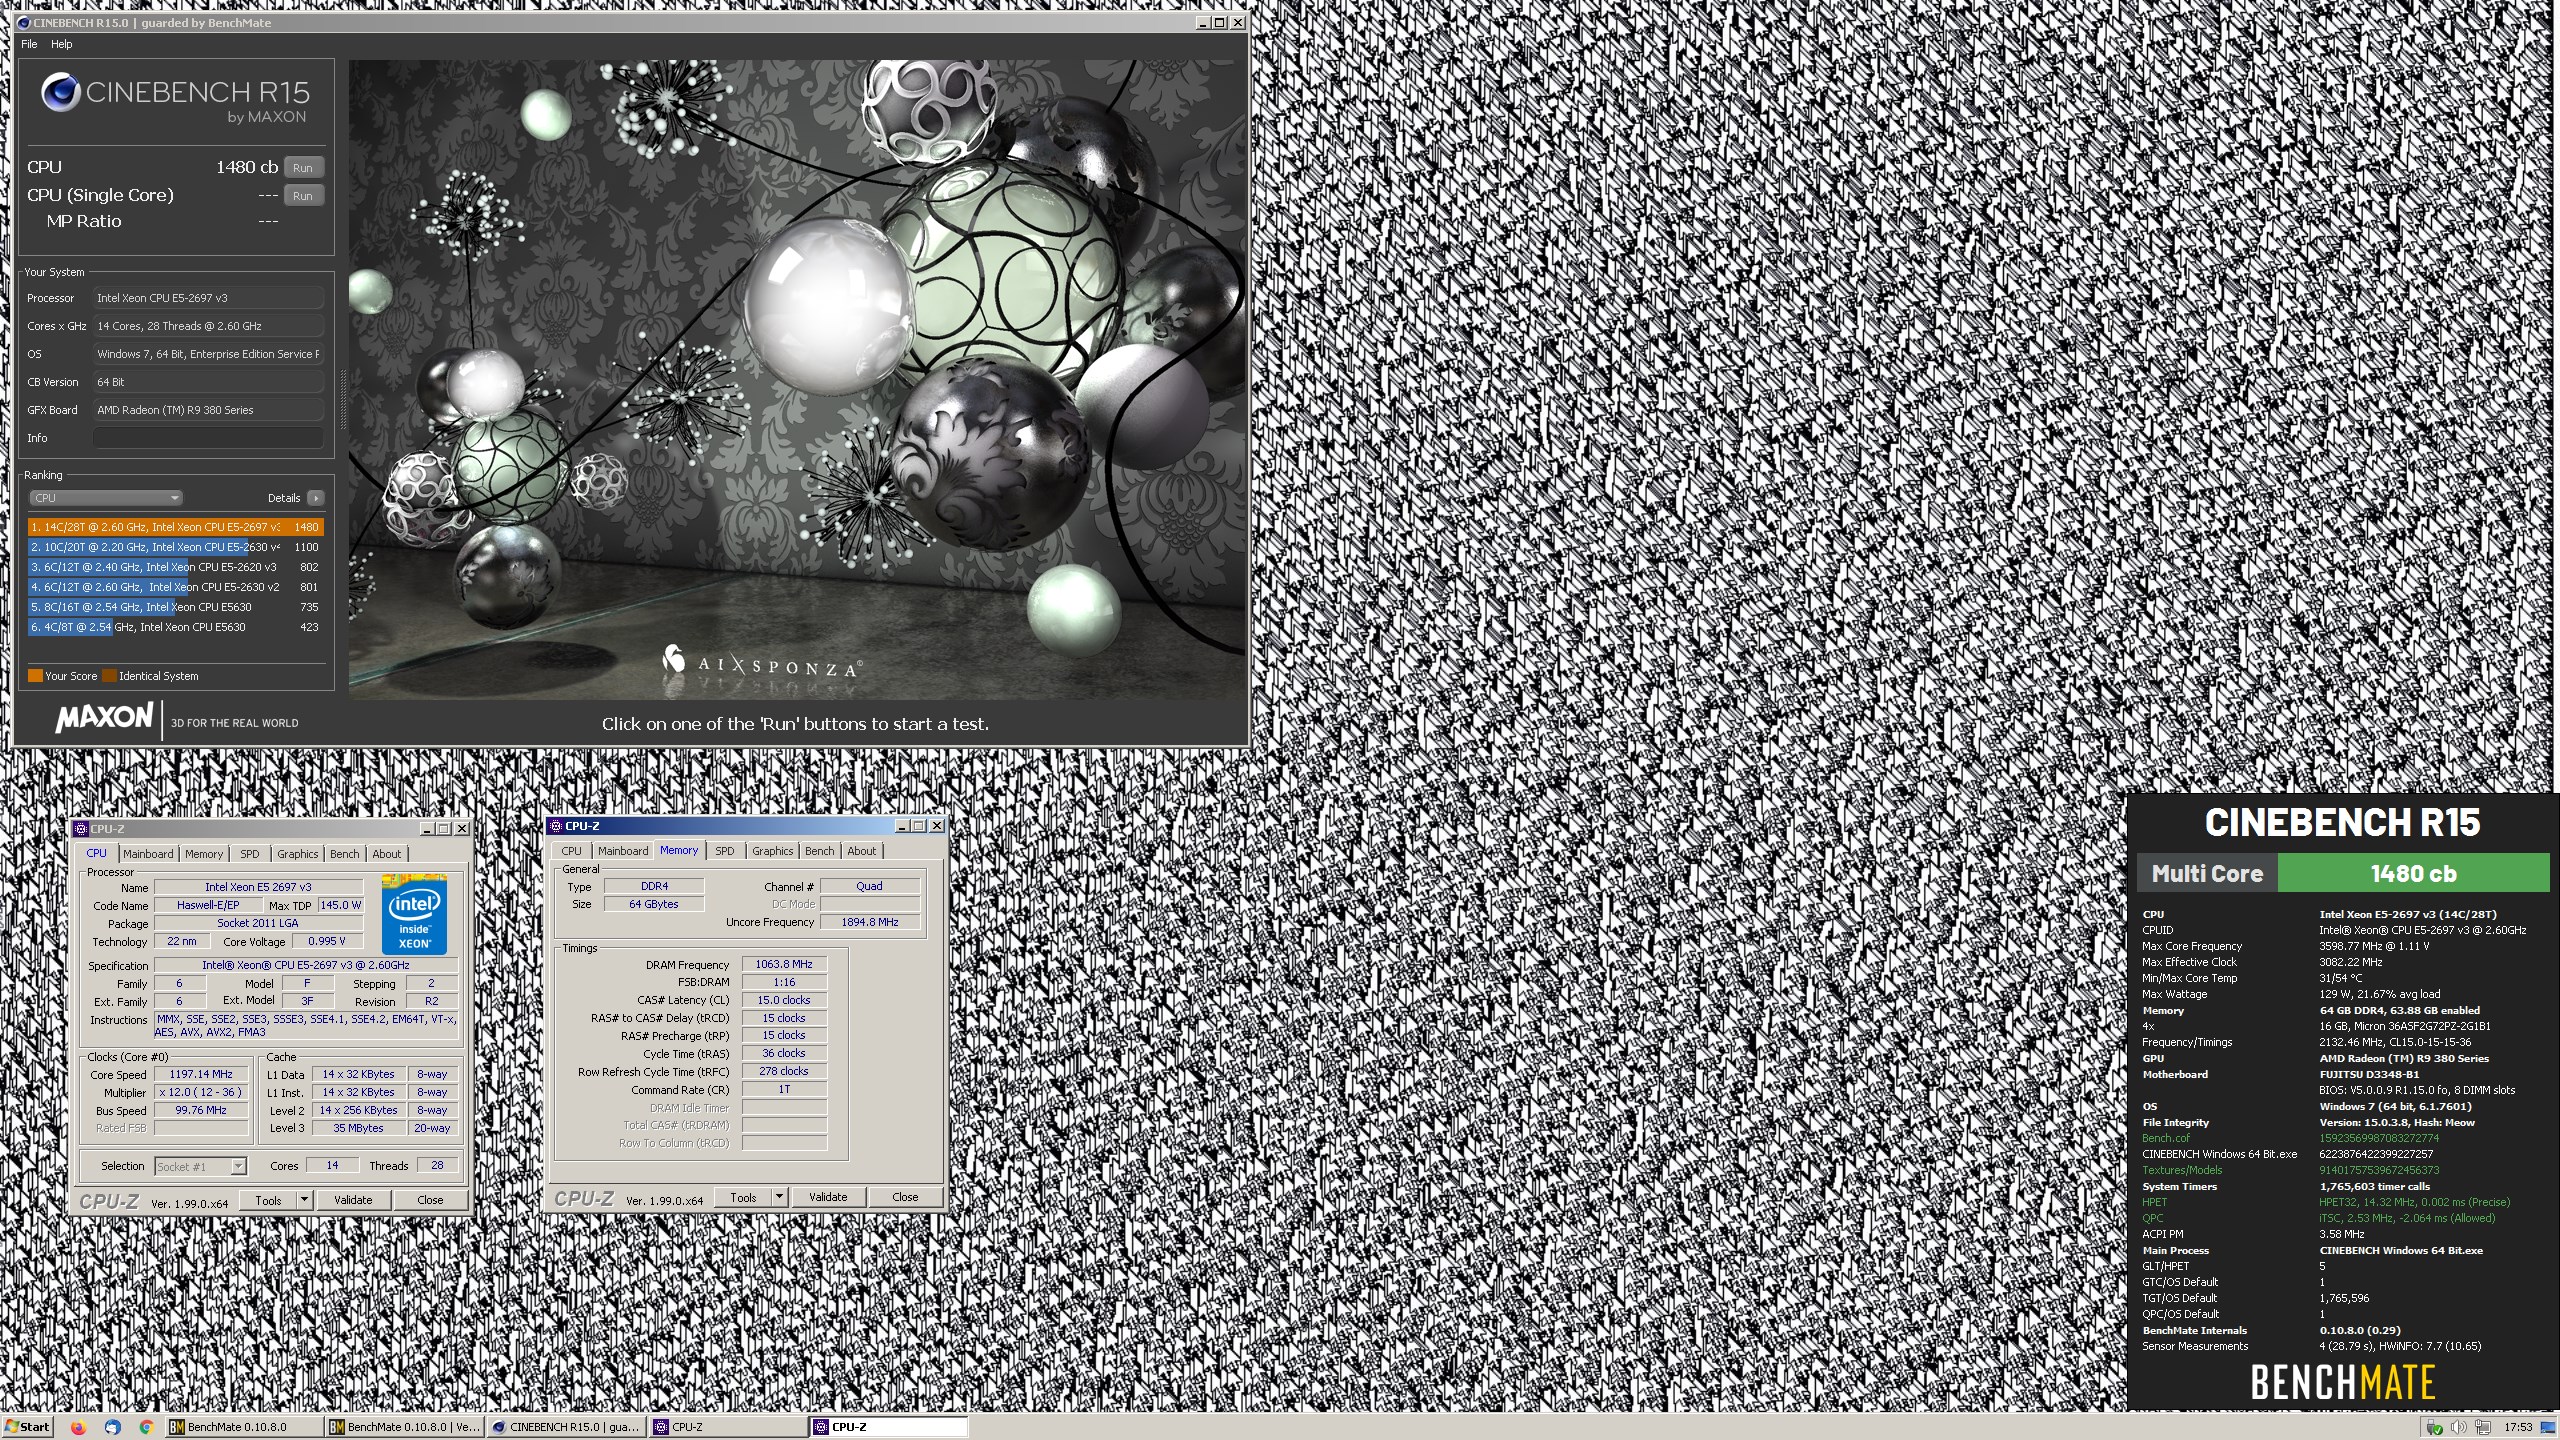The height and width of the screenshot is (1440, 2560).
Task: Select ranking entry 6C/12T Xeon E5-2630 v2
Action: pos(176,587)
